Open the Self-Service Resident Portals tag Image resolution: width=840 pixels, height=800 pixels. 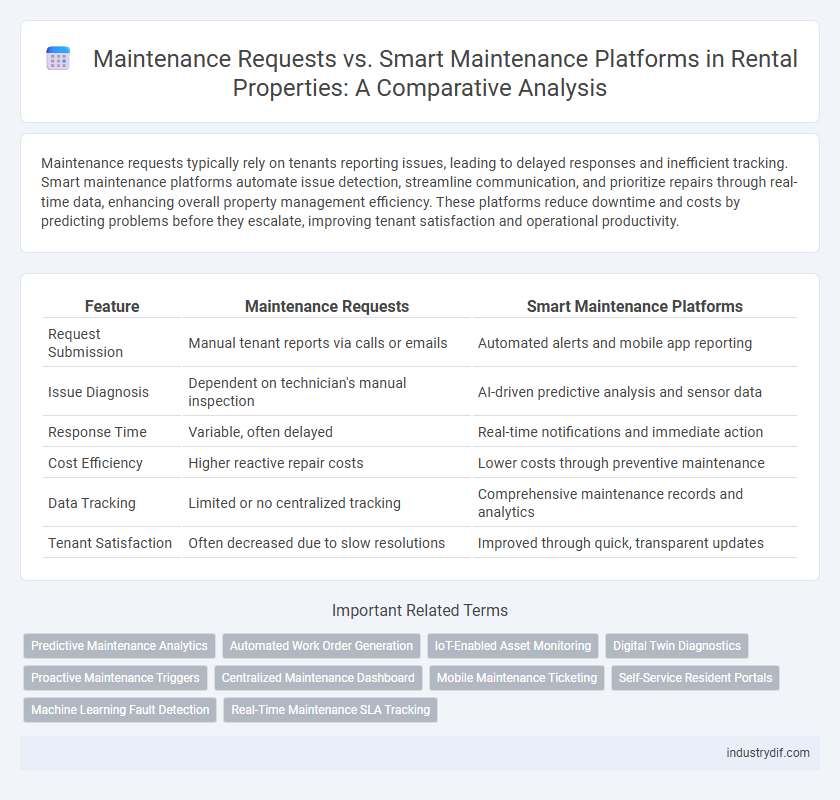(x=695, y=678)
